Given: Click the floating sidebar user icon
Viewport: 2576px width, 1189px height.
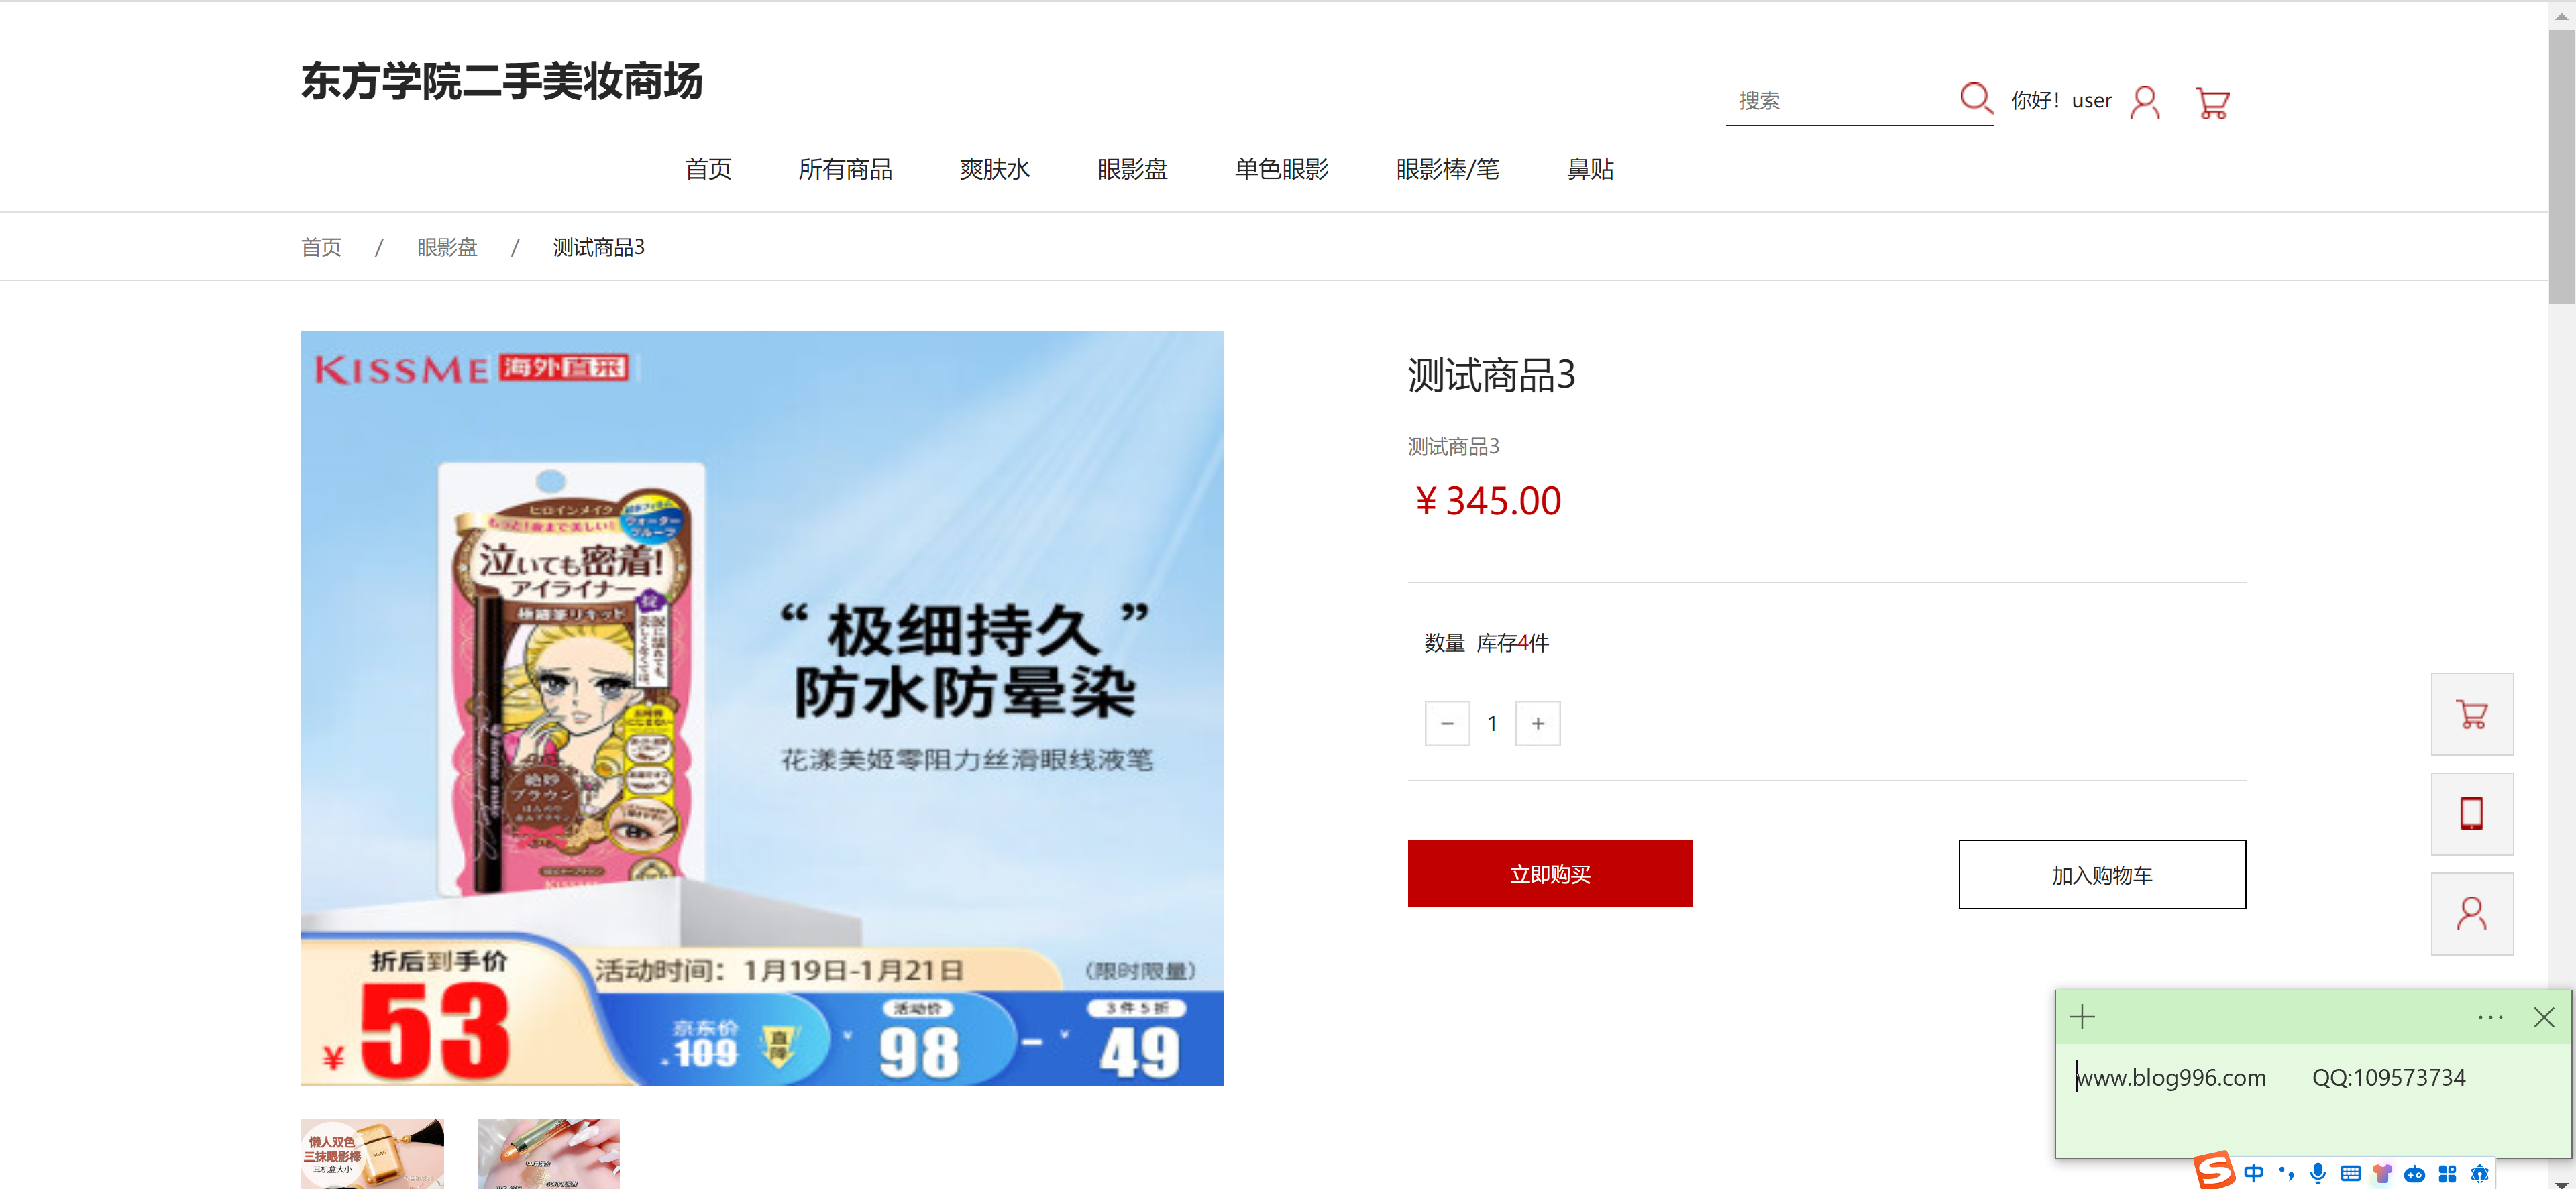Looking at the screenshot, I should coord(2471,913).
